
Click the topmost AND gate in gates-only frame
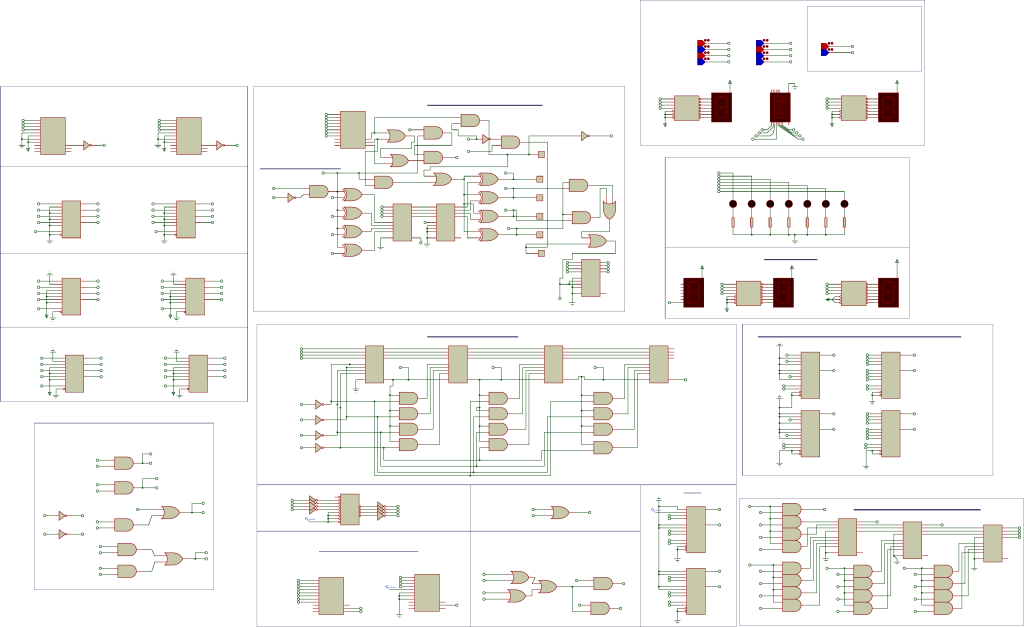click(x=124, y=463)
